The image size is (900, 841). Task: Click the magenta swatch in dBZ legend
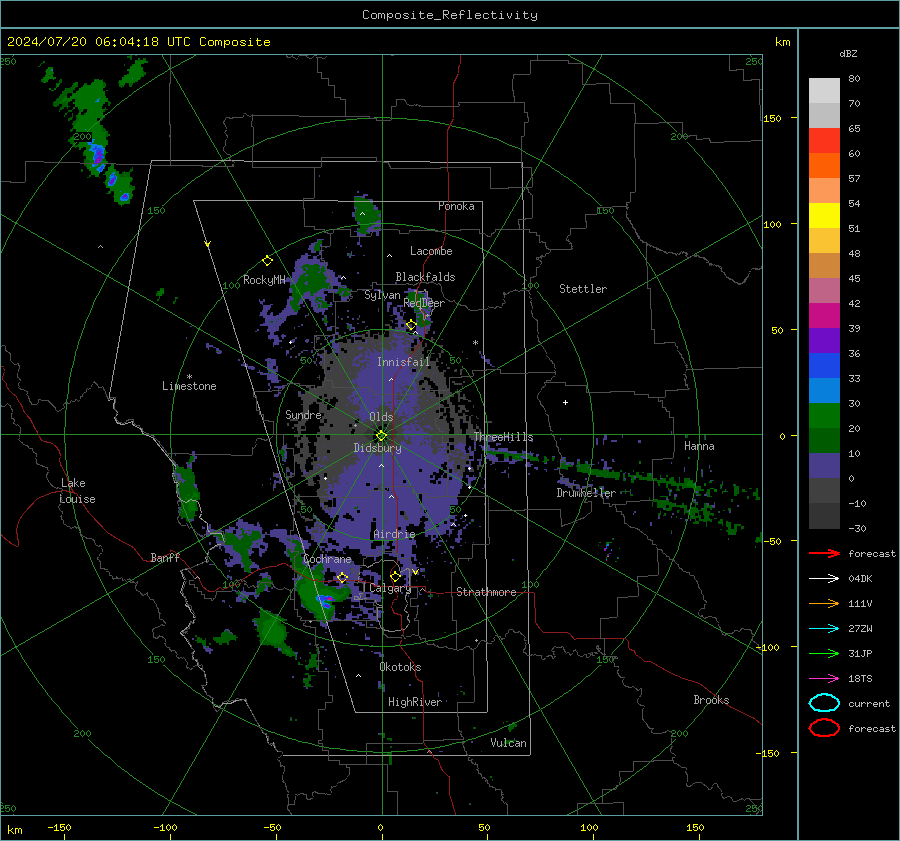[824, 316]
